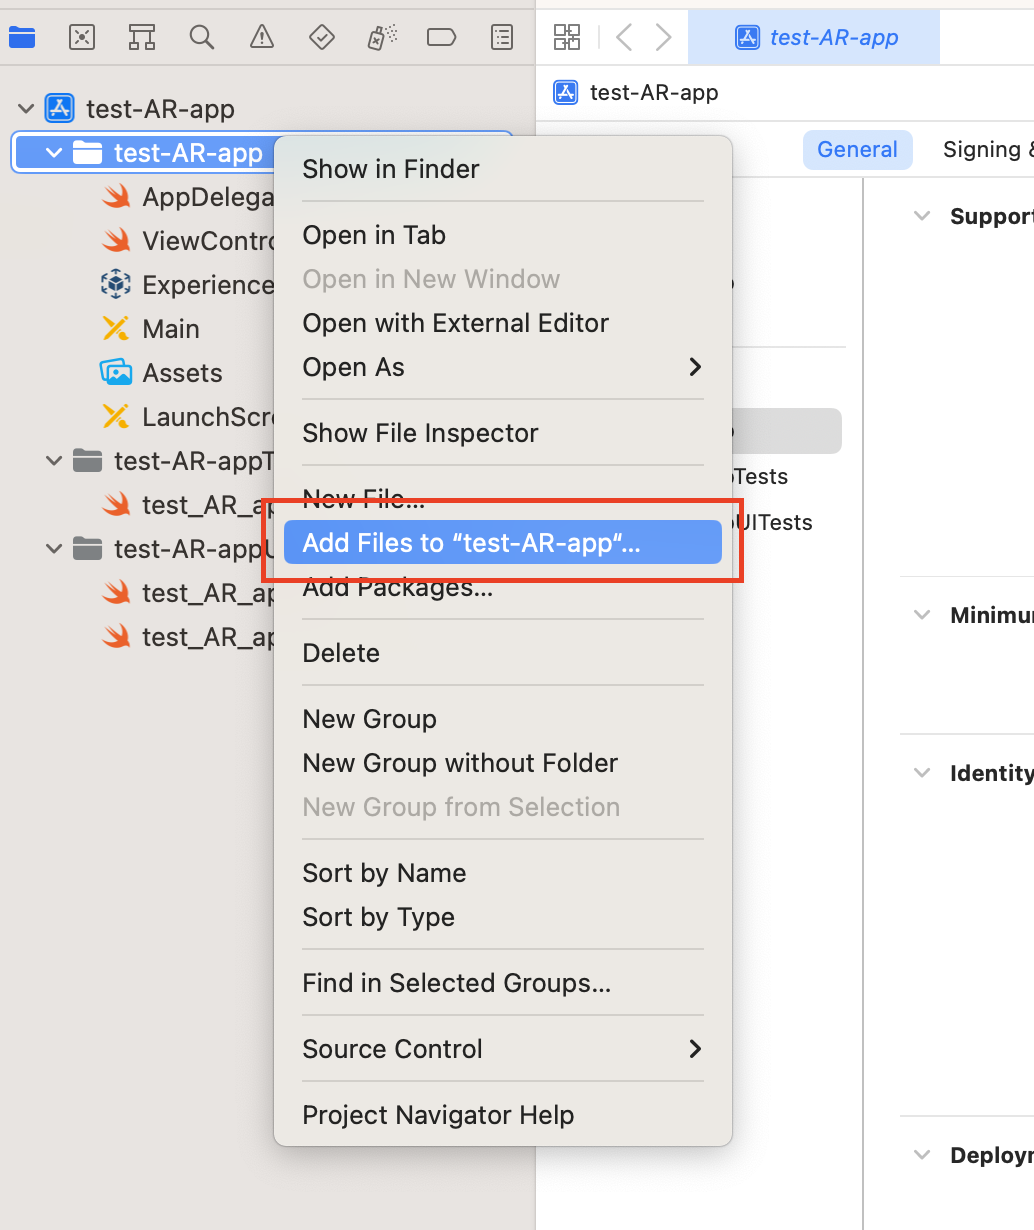Collapse the test-AR-appUITests group
The height and width of the screenshot is (1230, 1034).
pyautogui.click(x=54, y=549)
